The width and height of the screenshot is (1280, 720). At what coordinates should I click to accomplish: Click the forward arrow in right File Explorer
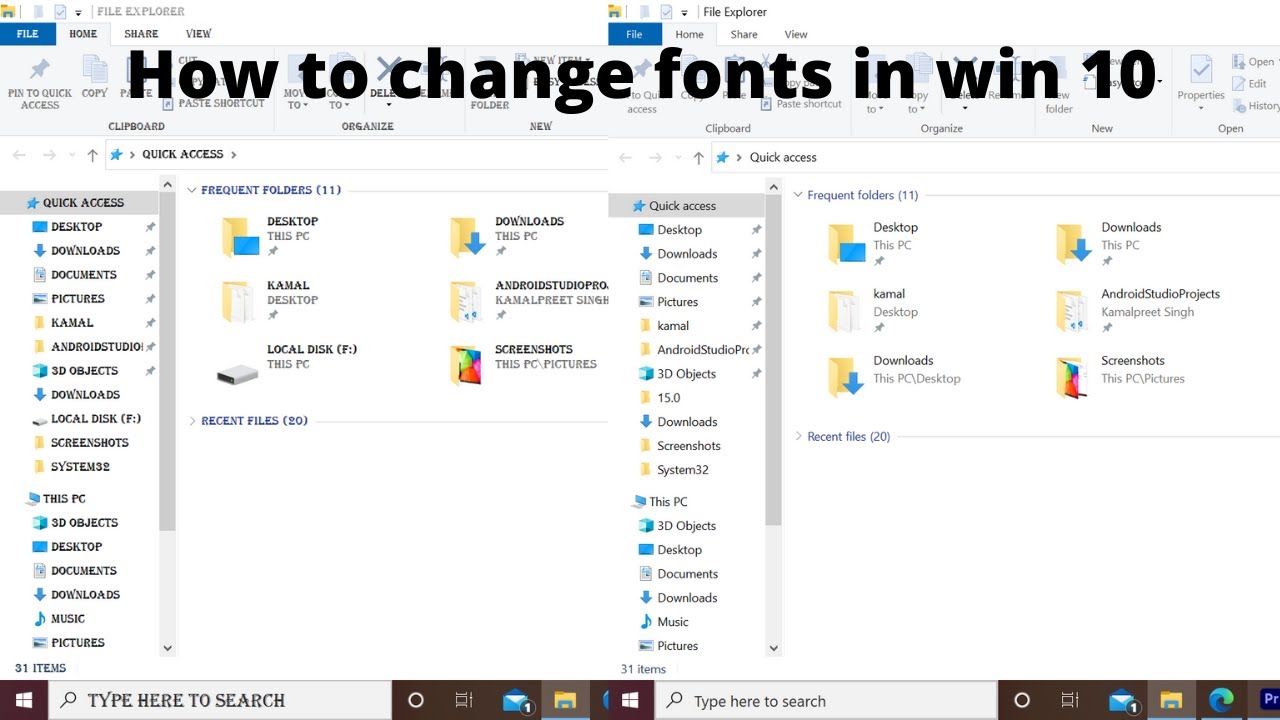(656, 158)
